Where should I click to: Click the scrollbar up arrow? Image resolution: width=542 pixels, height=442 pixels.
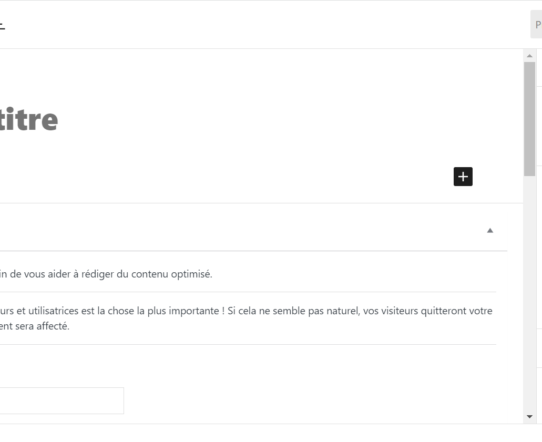(x=529, y=56)
